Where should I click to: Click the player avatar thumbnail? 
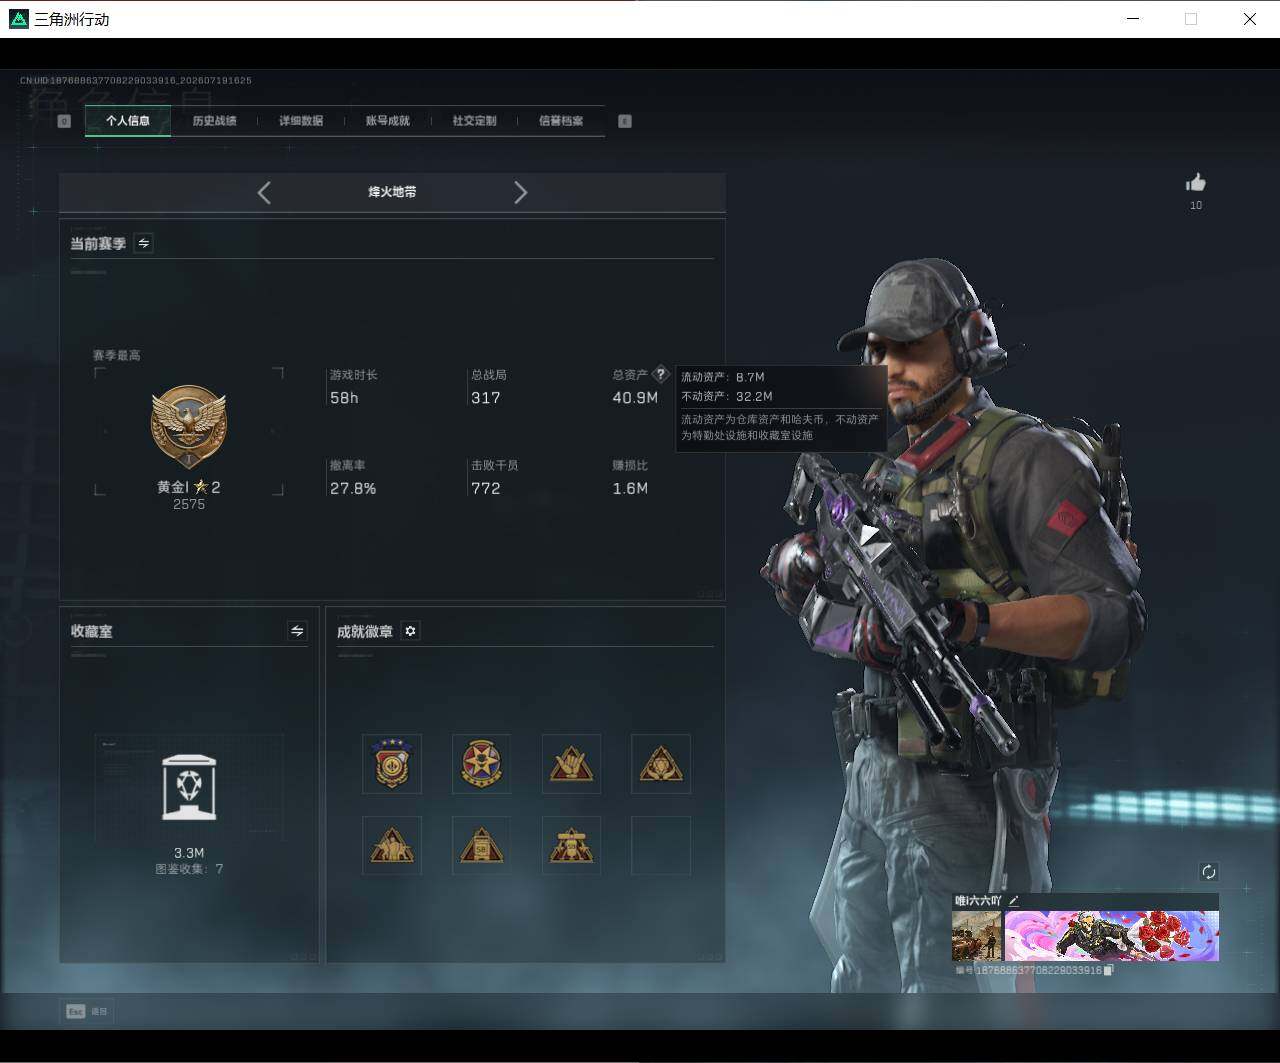coord(977,935)
